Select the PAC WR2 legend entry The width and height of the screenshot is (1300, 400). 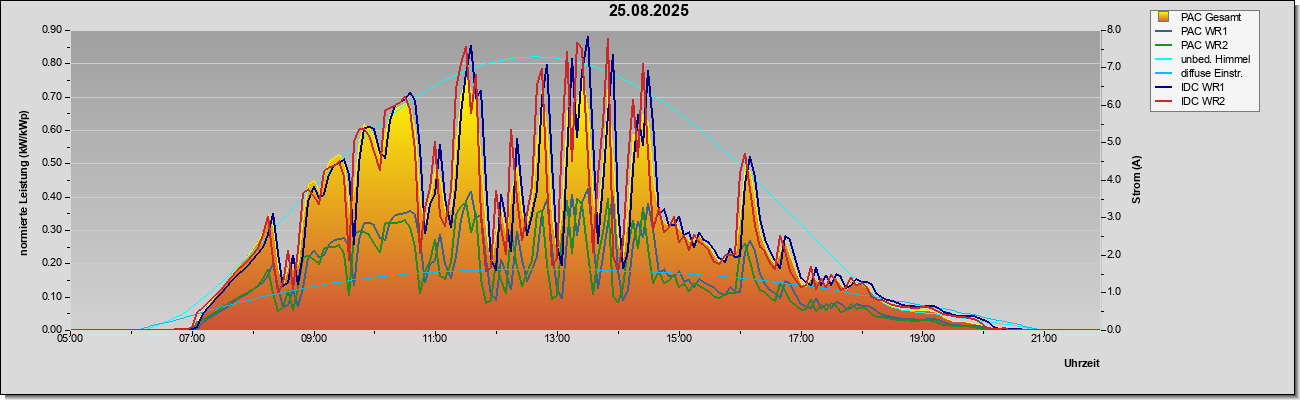(x=1204, y=46)
